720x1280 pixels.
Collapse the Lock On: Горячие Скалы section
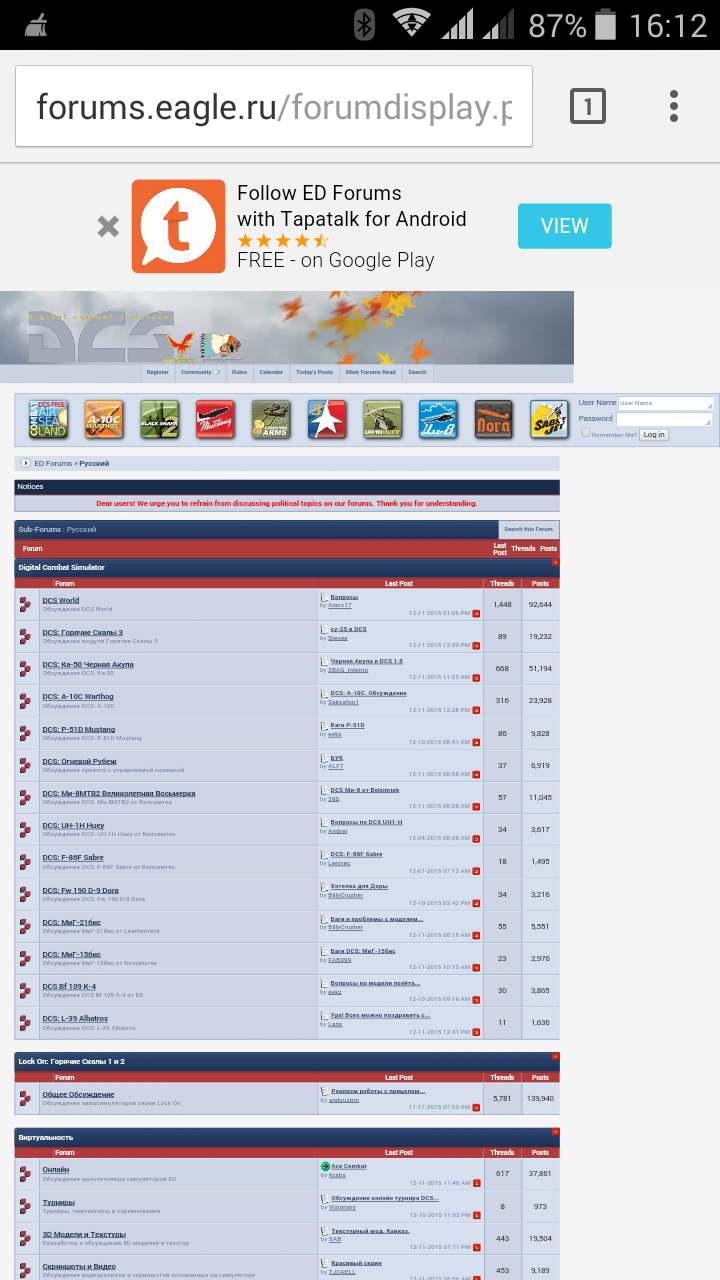555,1056
